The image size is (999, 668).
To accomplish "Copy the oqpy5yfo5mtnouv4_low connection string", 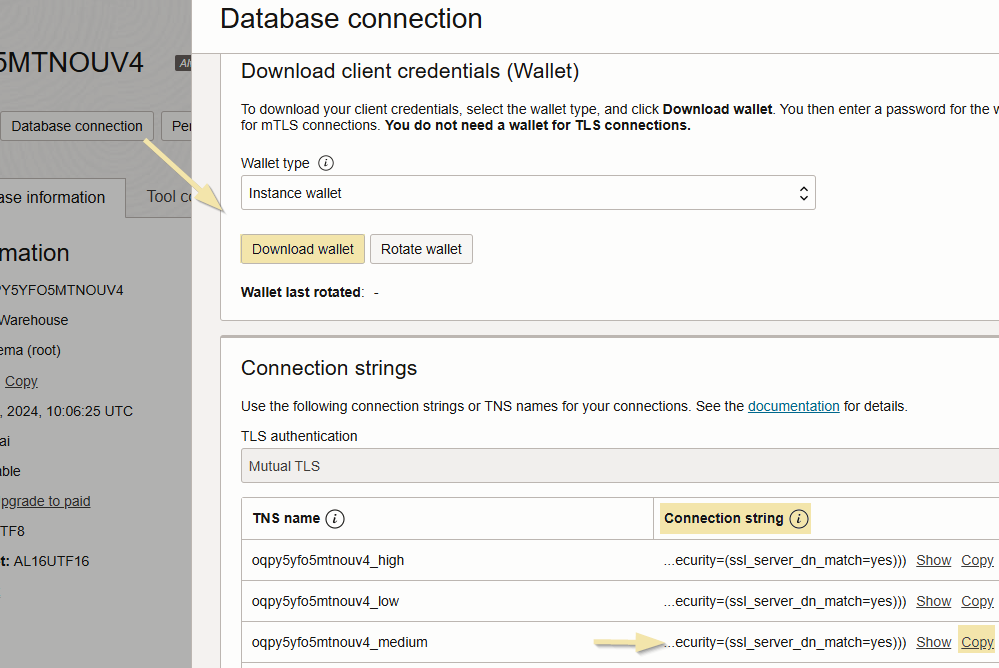I will [977, 601].
